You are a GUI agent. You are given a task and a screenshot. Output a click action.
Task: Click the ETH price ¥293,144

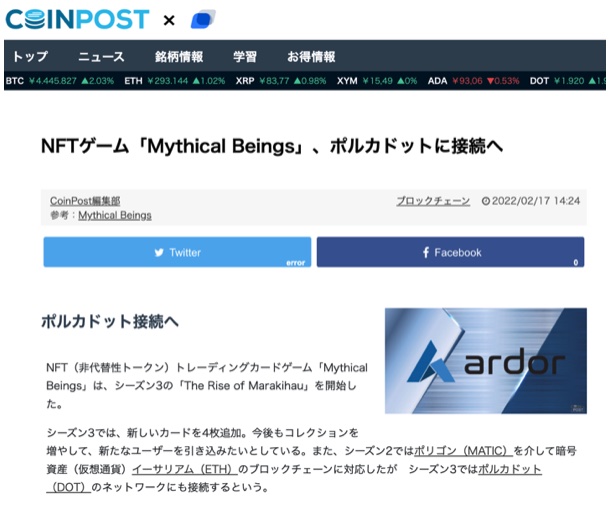(x=168, y=81)
